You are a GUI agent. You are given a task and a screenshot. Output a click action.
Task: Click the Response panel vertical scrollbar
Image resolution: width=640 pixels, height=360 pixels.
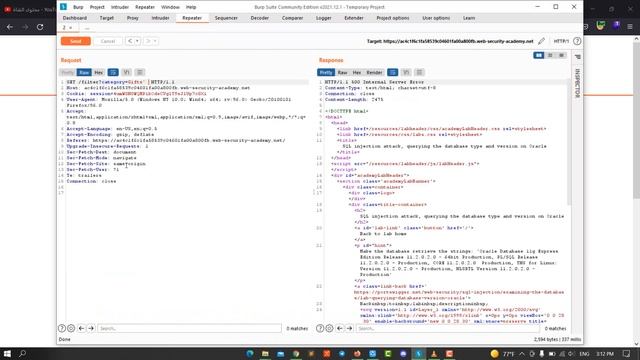pos(569,143)
